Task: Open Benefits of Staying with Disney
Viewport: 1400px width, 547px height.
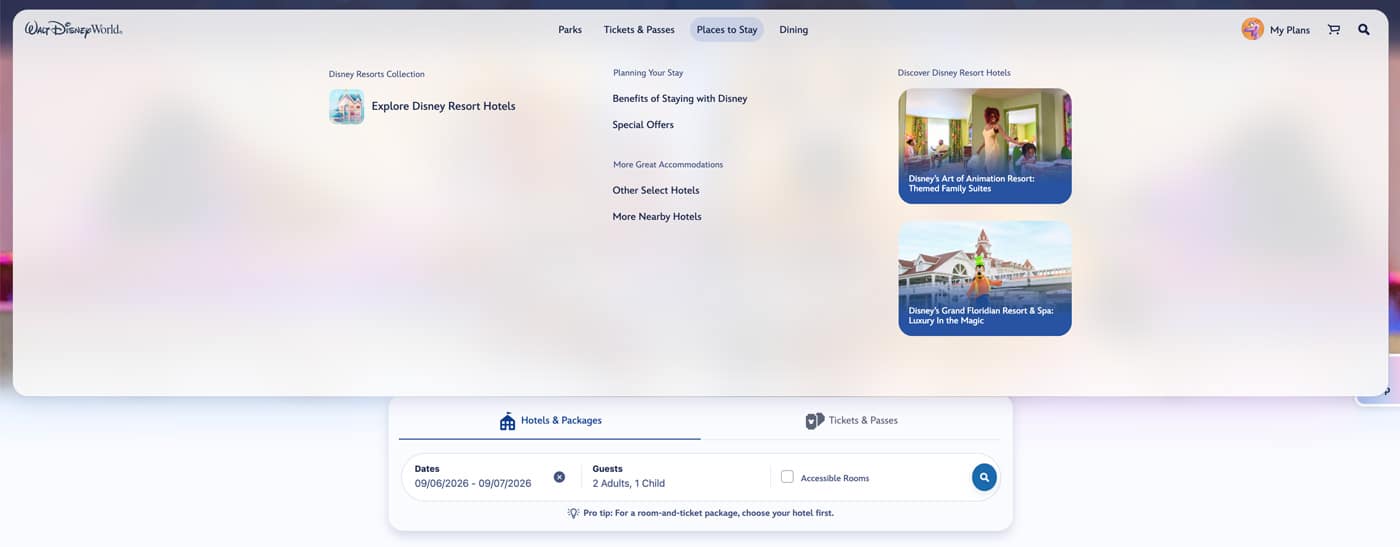Action: tap(680, 99)
